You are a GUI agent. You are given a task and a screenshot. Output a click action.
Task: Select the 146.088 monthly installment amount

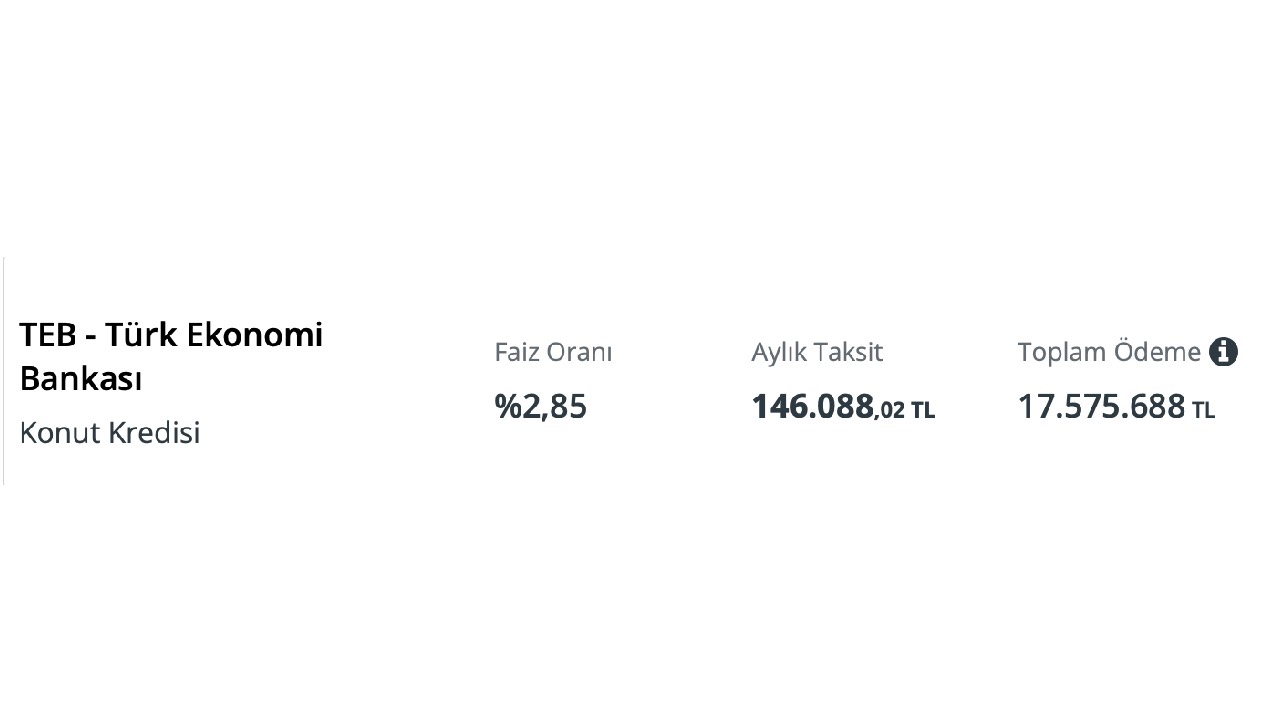tap(812, 407)
